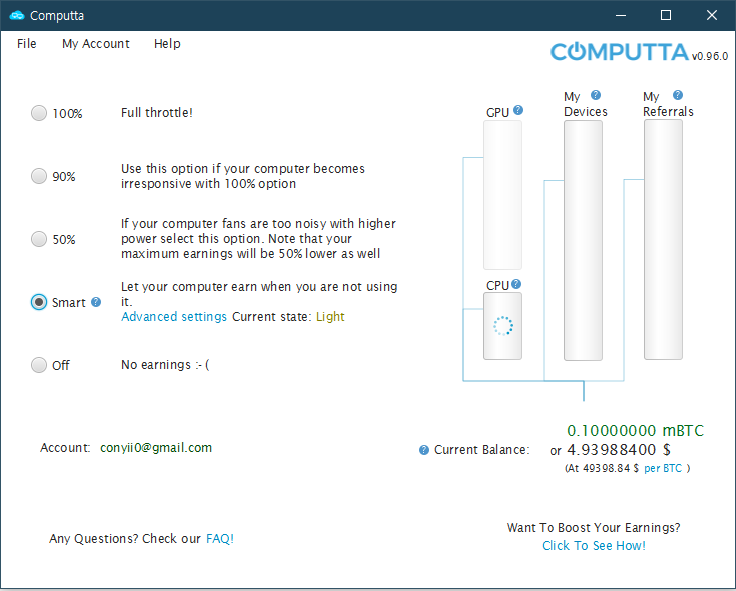Click the GPU help question-mark icon
Image resolution: width=736 pixels, height=591 pixels.
(518, 110)
